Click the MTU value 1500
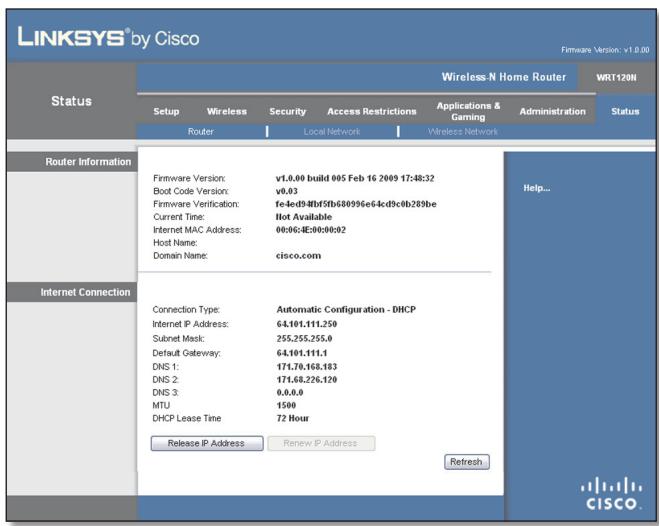 (x=286, y=405)
